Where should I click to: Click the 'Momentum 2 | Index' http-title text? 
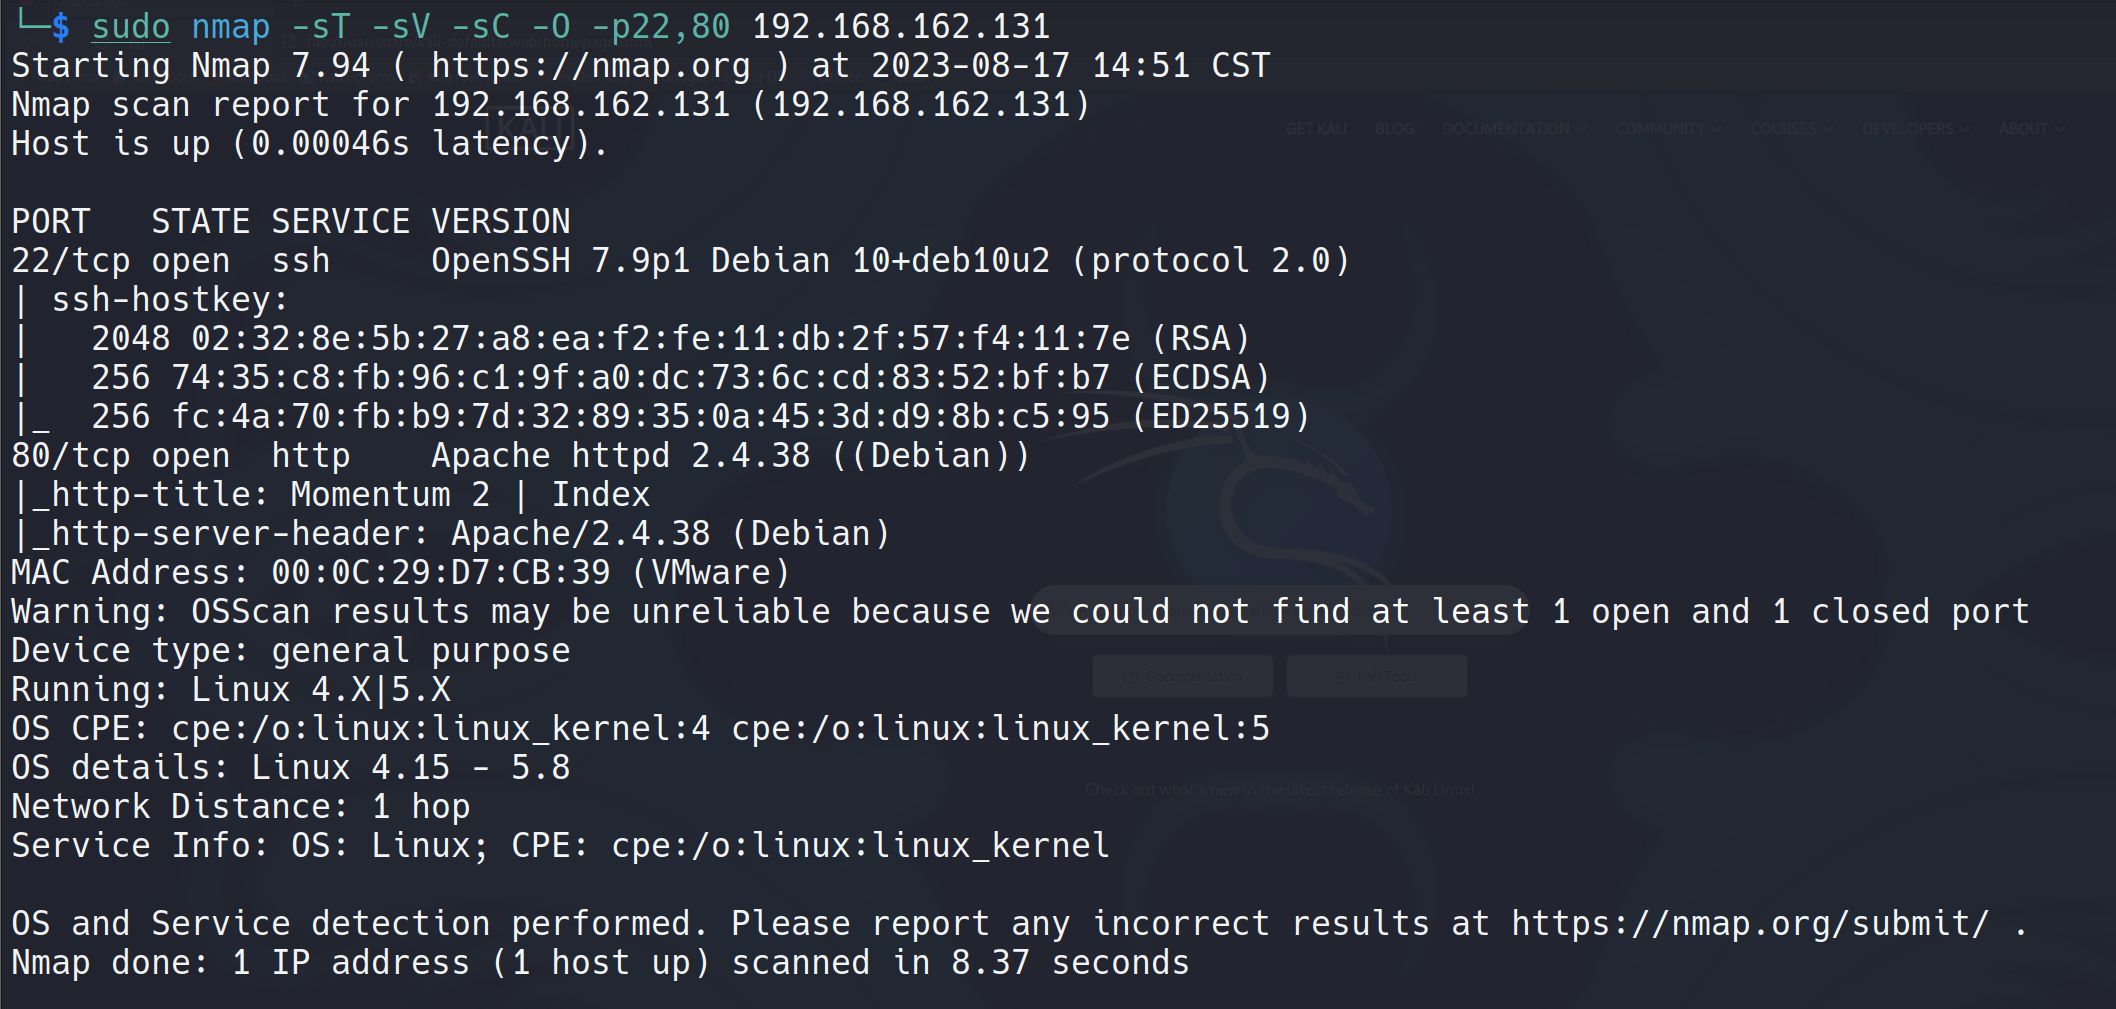[x=470, y=495]
